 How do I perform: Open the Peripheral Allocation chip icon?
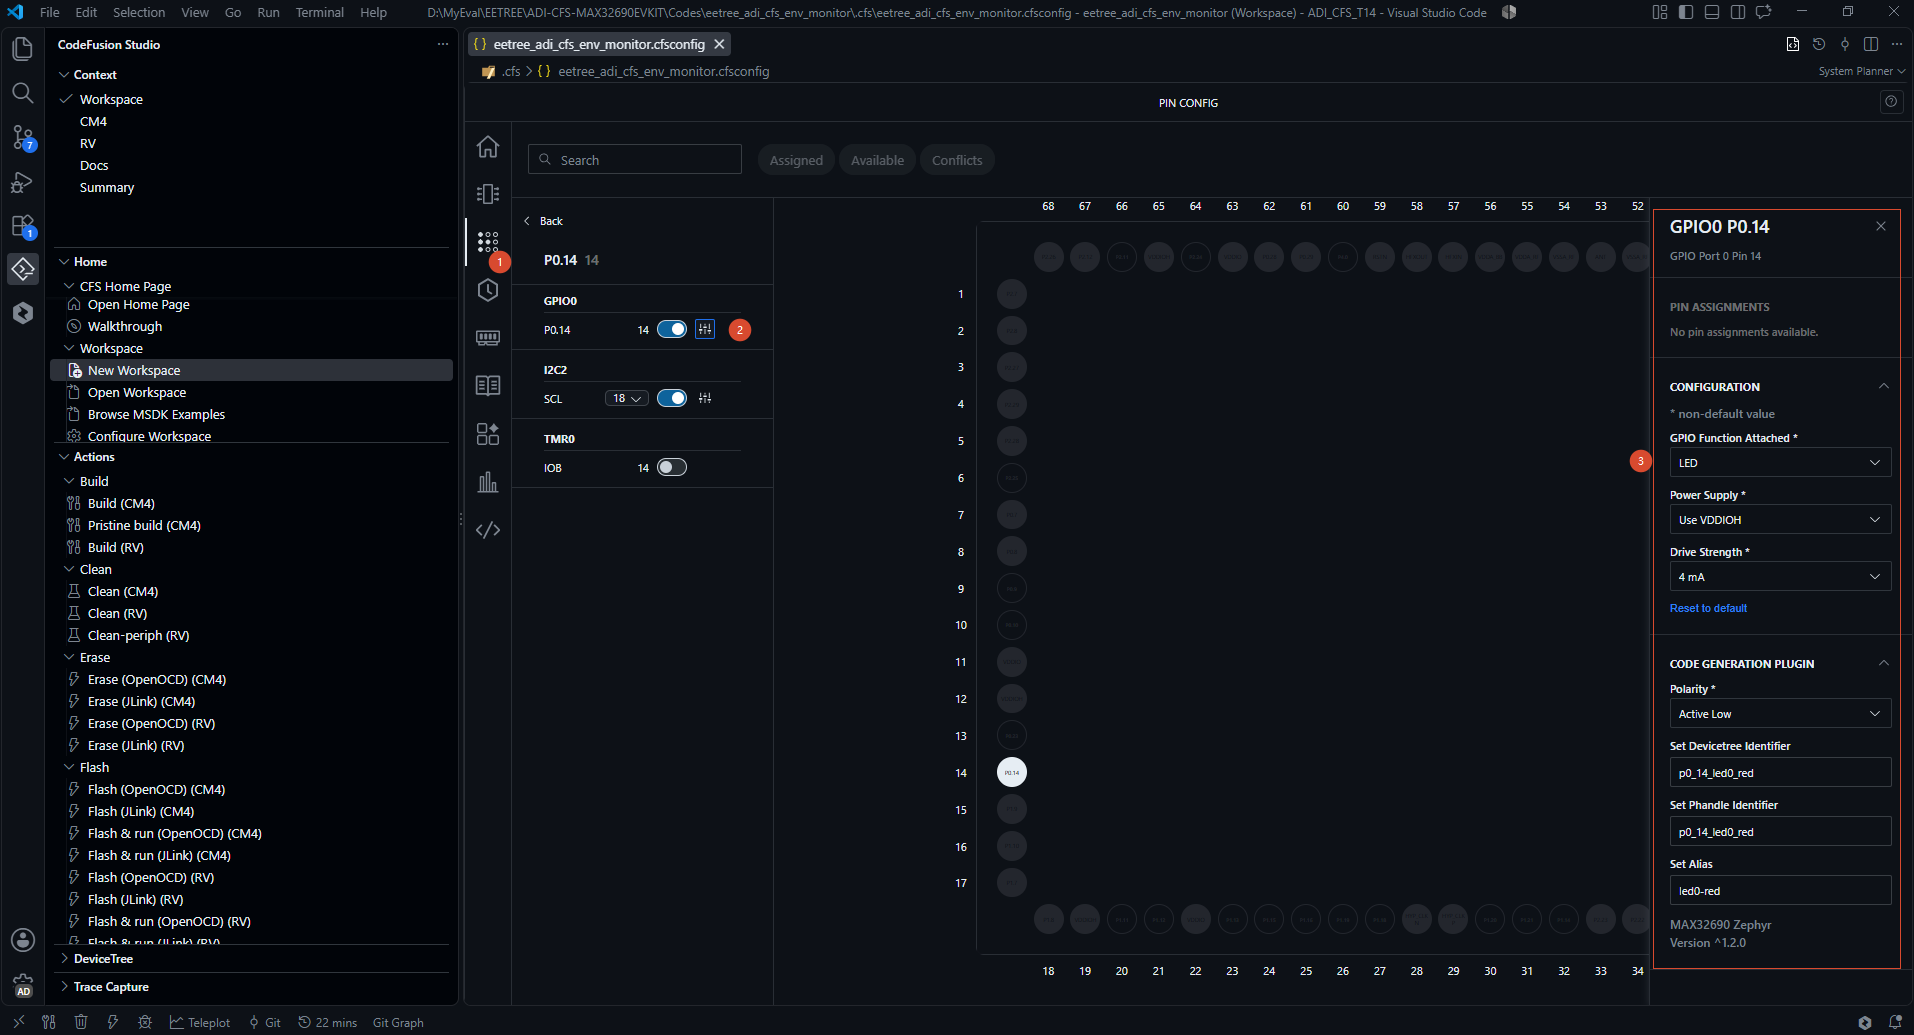coord(488,194)
